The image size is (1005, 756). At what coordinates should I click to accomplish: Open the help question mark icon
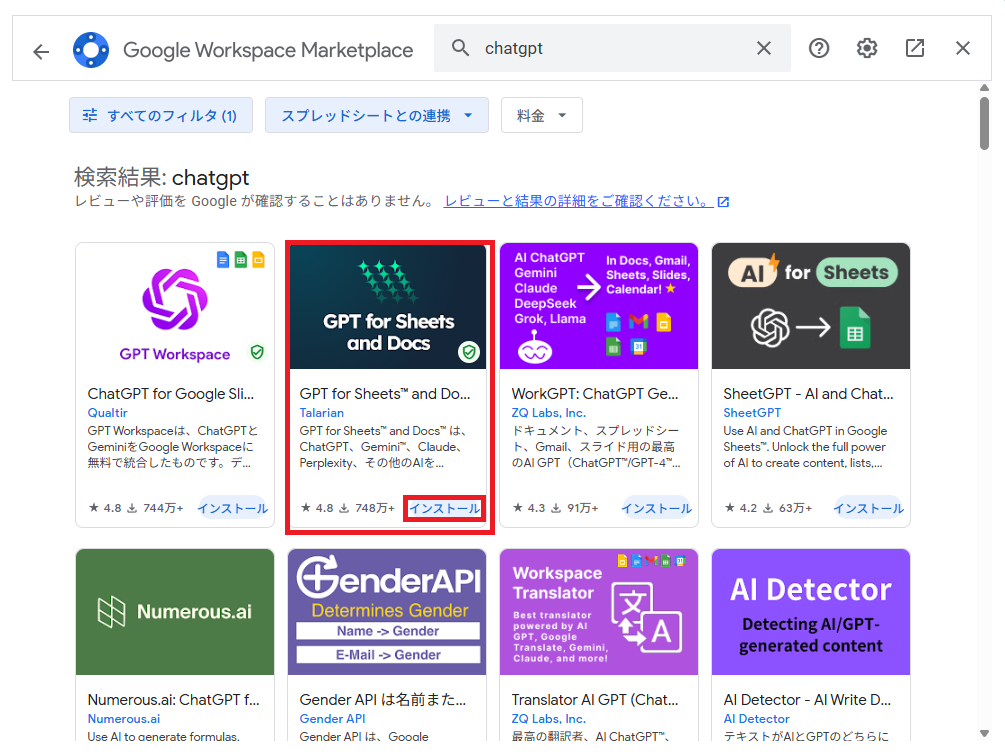point(818,48)
